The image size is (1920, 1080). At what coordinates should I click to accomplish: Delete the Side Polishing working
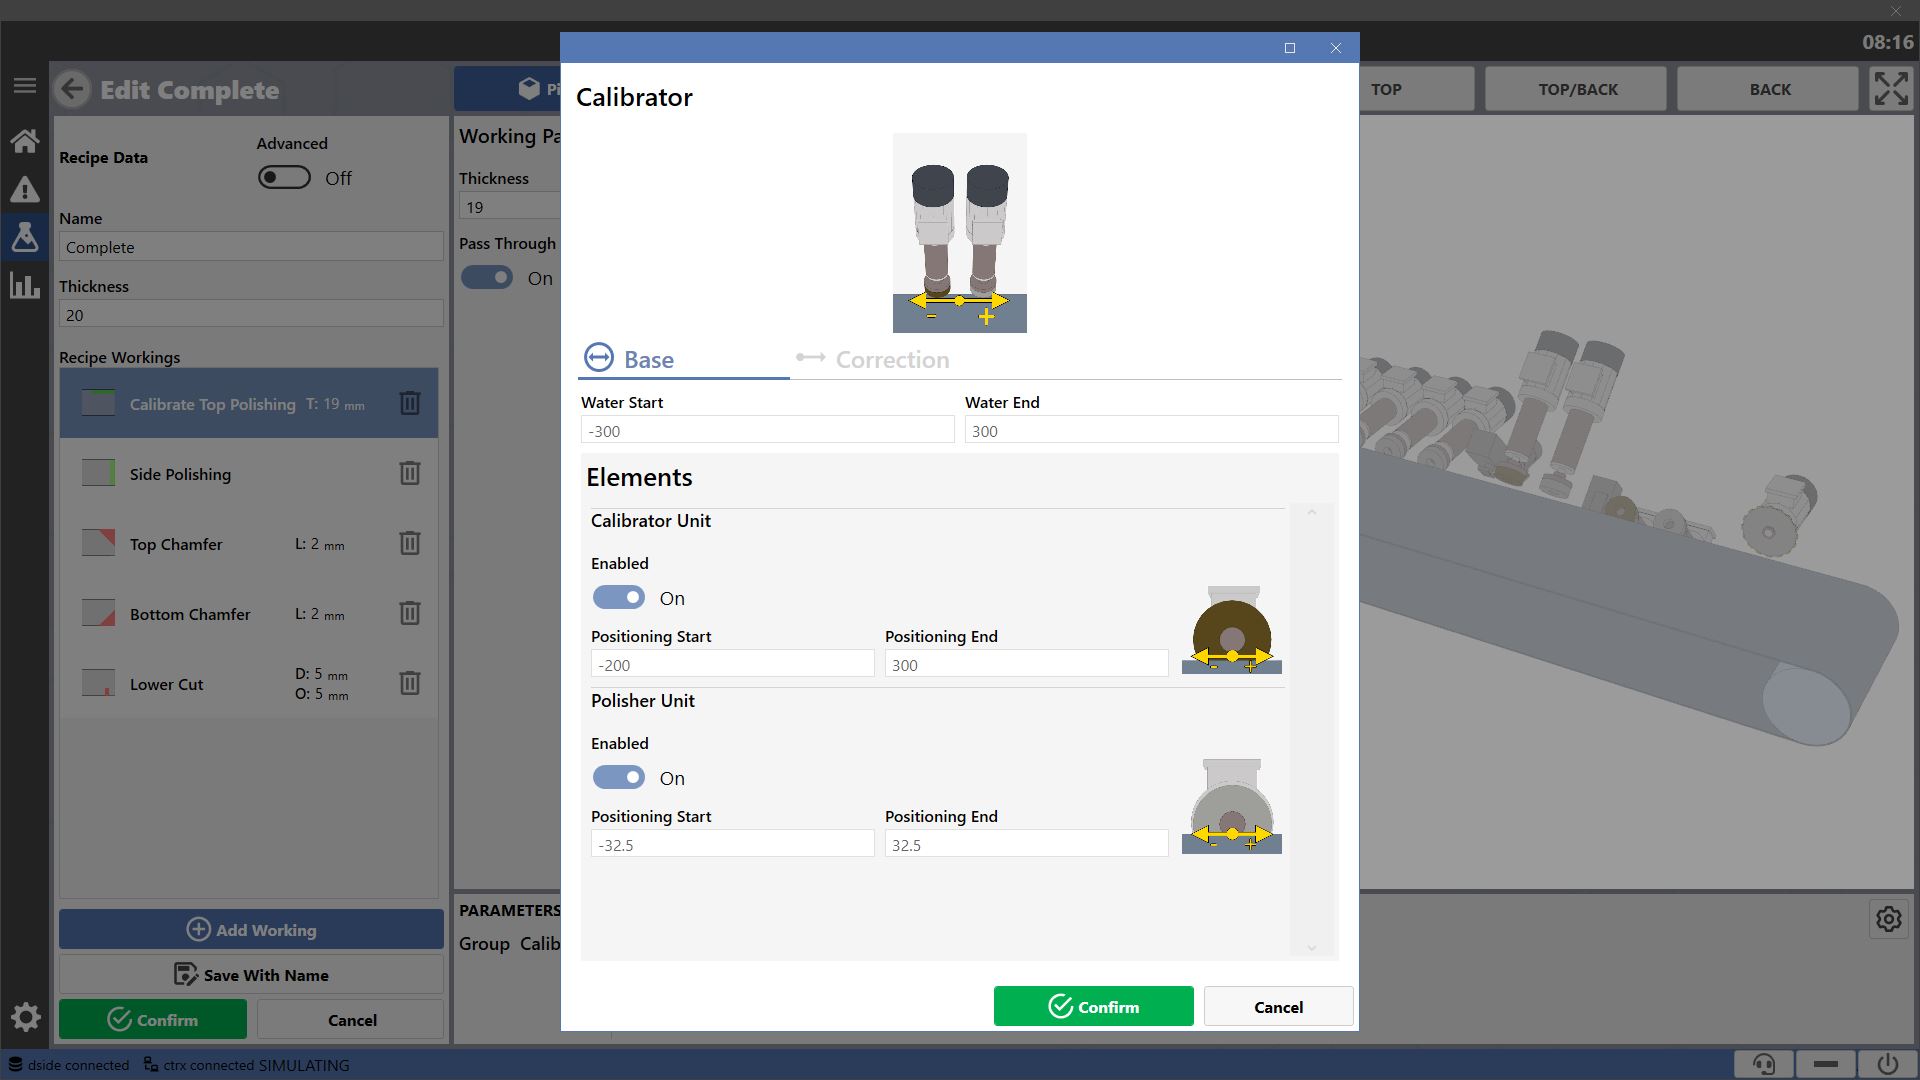pos(410,473)
